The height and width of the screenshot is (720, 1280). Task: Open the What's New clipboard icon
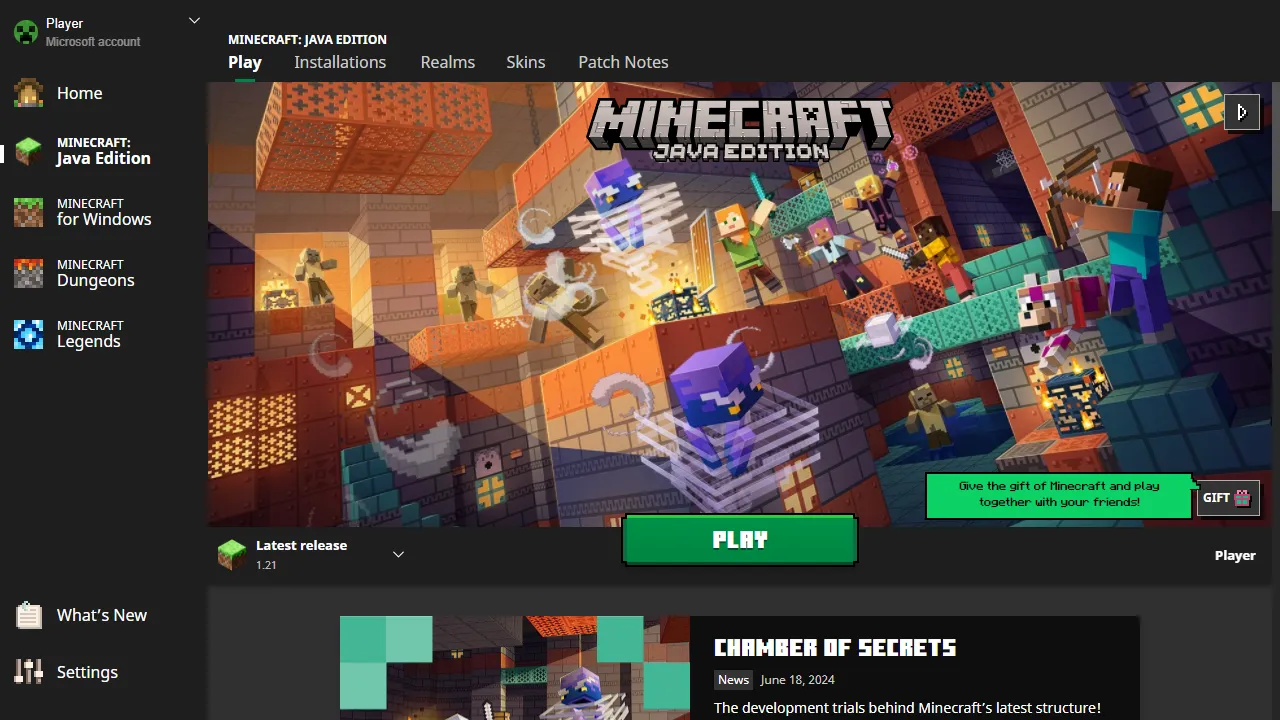tap(29, 615)
